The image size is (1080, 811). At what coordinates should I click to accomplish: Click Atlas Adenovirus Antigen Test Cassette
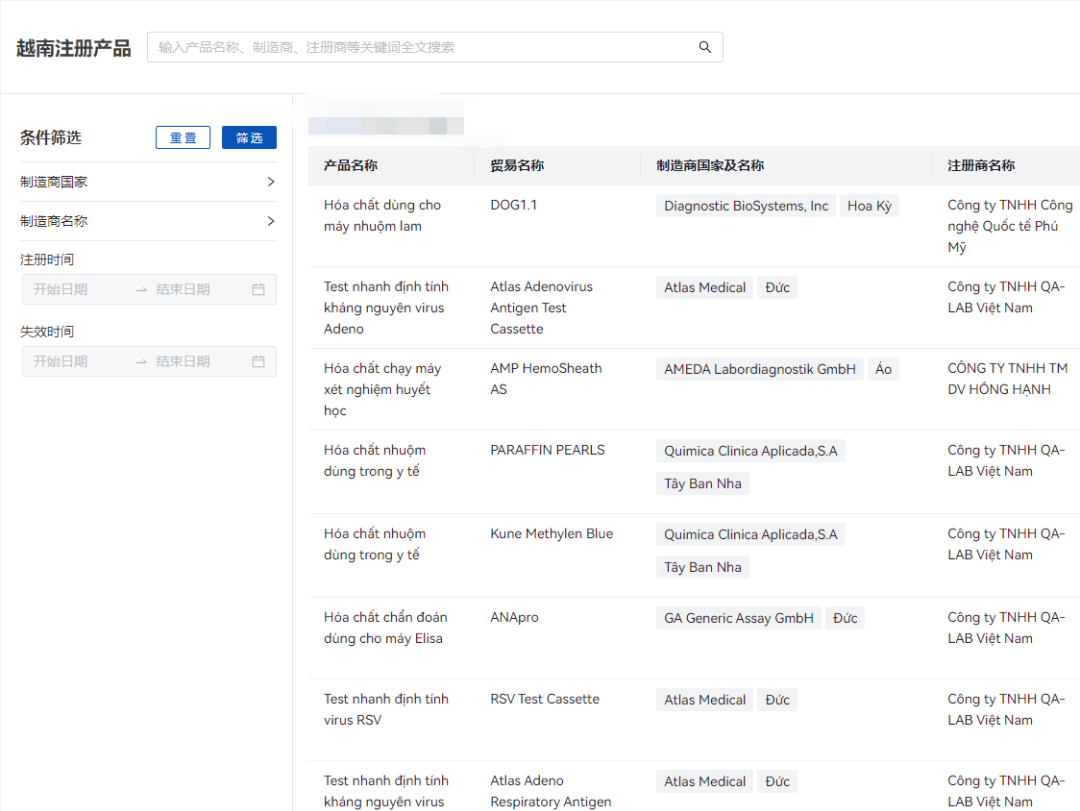coord(541,308)
